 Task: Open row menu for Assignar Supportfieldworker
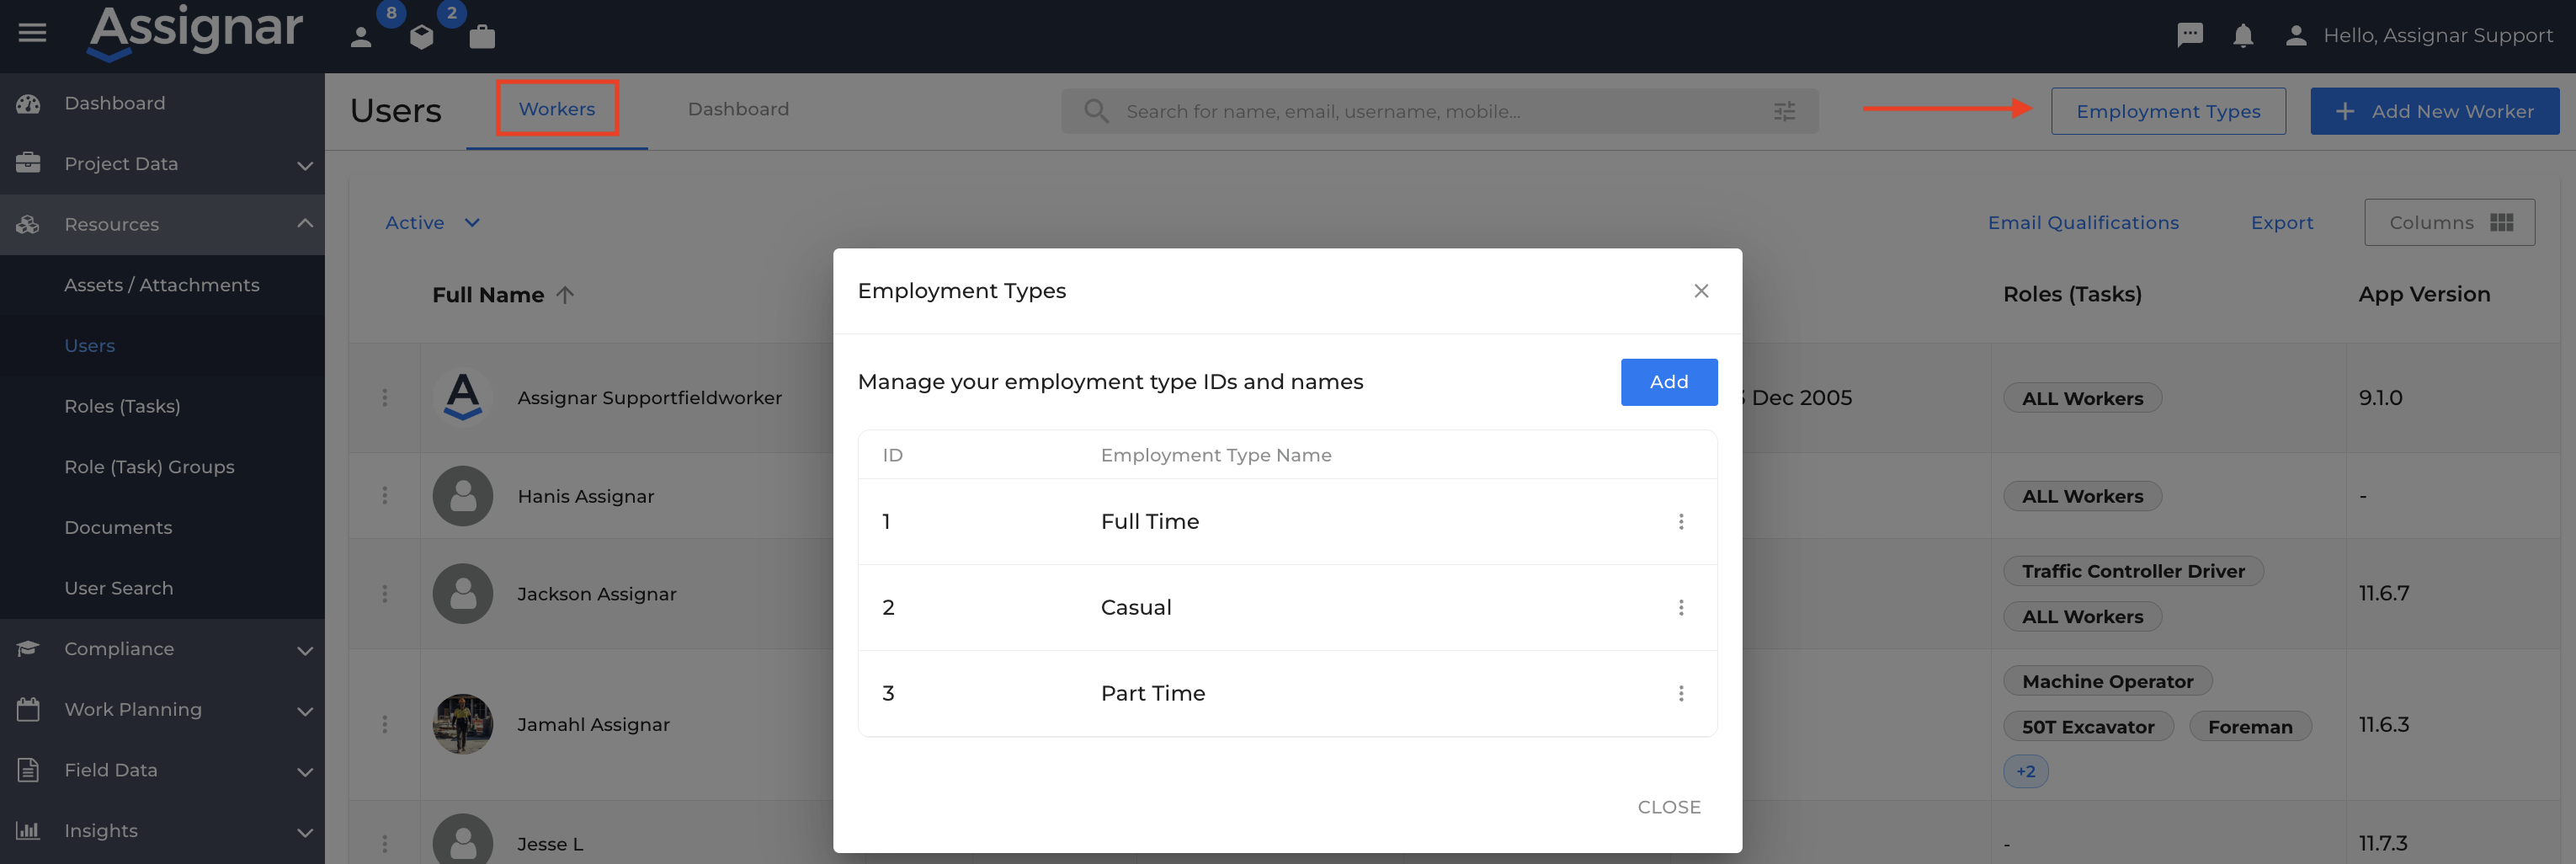(x=384, y=398)
